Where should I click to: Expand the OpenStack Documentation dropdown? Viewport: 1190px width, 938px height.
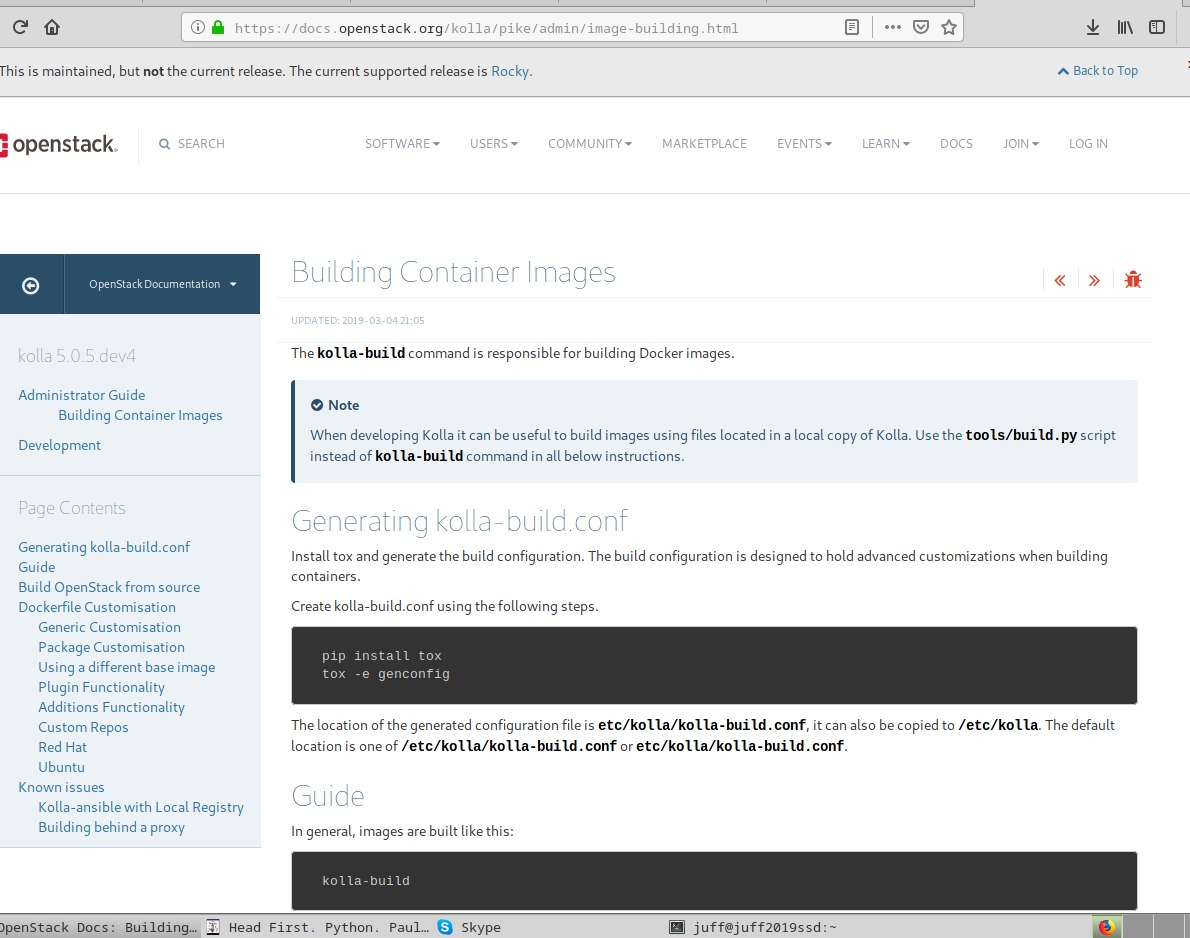(x=162, y=284)
